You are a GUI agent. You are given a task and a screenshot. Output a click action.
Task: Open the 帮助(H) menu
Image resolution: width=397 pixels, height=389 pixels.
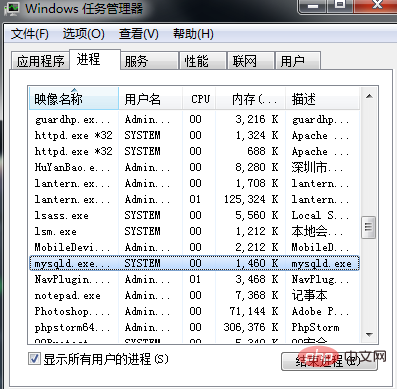193,34
